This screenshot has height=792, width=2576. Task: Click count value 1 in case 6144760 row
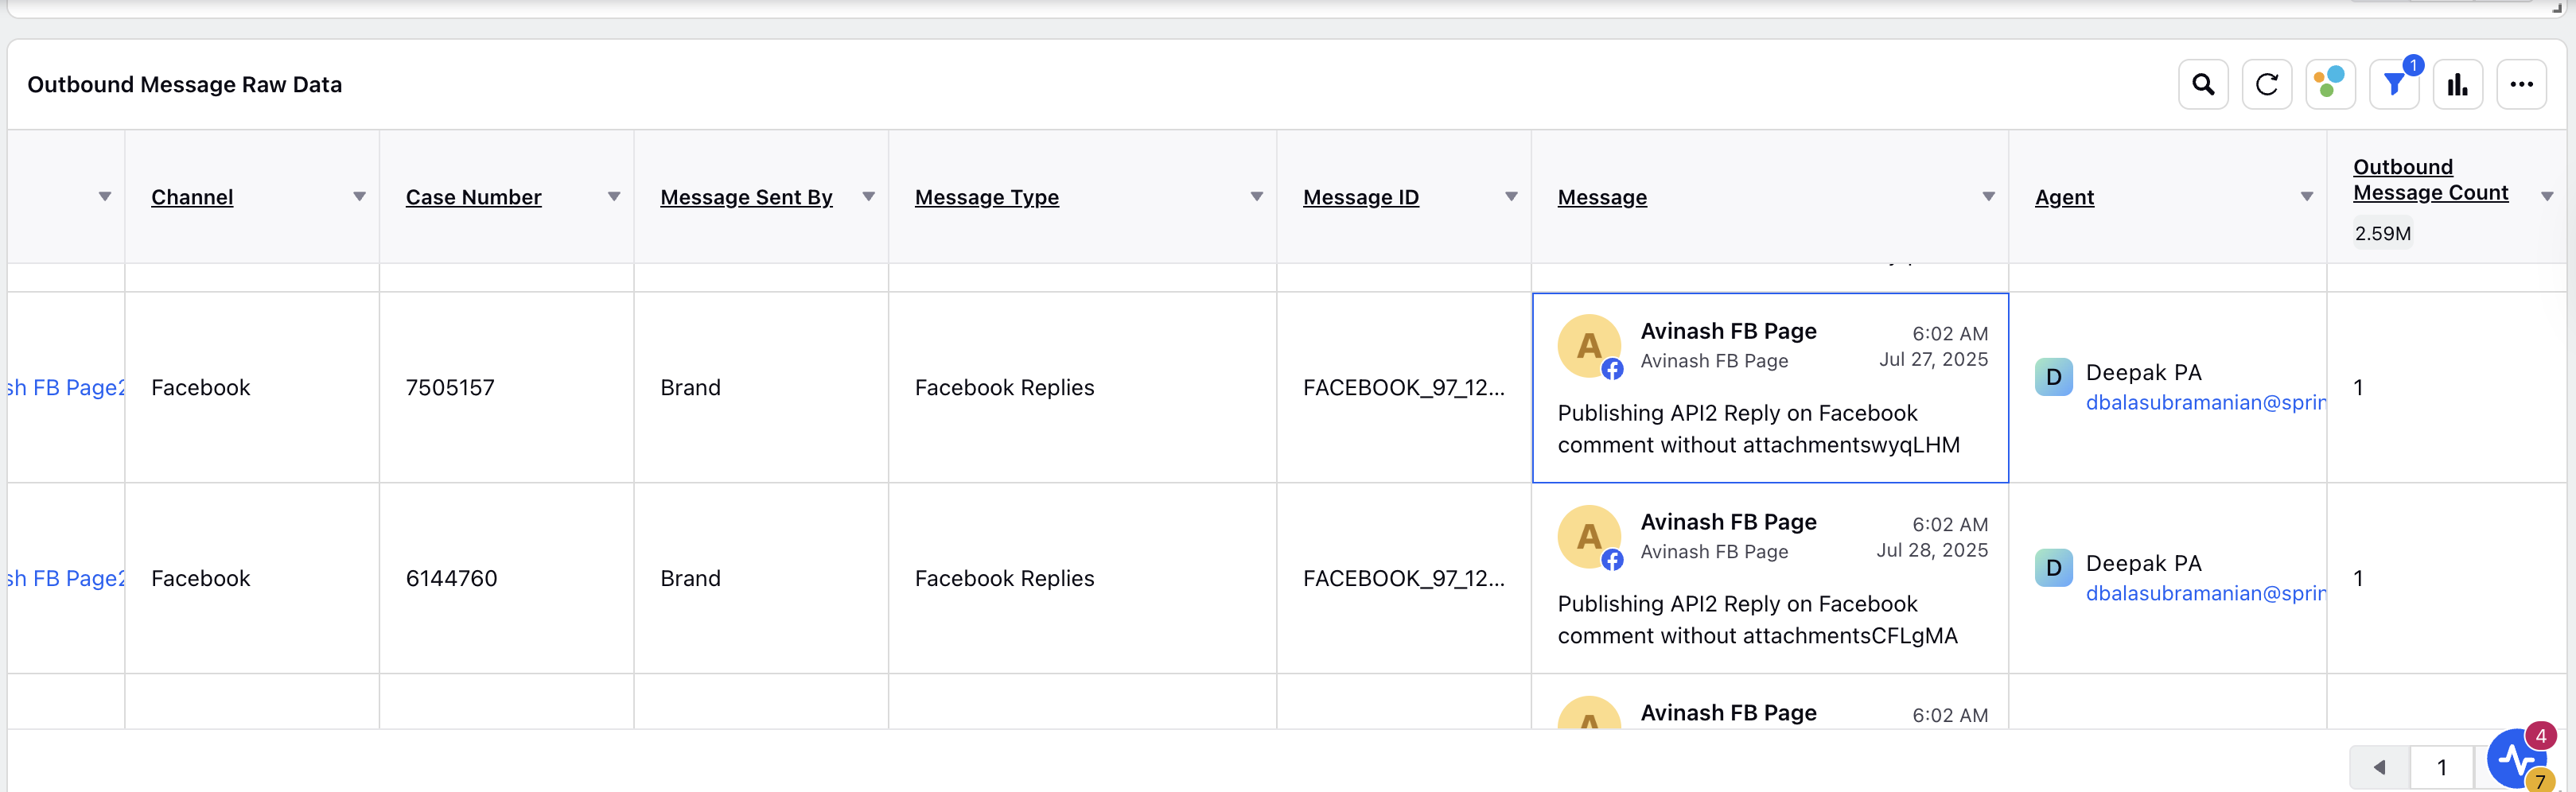click(x=2358, y=579)
